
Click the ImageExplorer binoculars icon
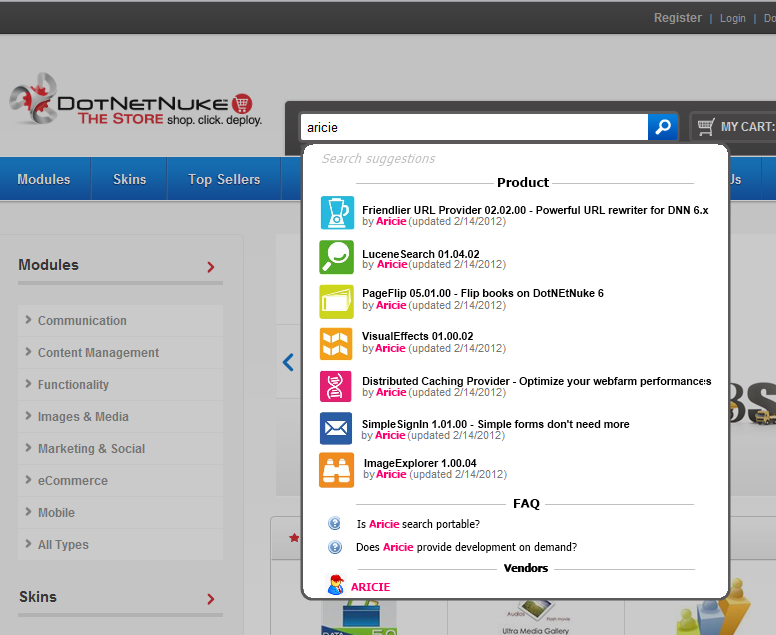coord(337,470)
